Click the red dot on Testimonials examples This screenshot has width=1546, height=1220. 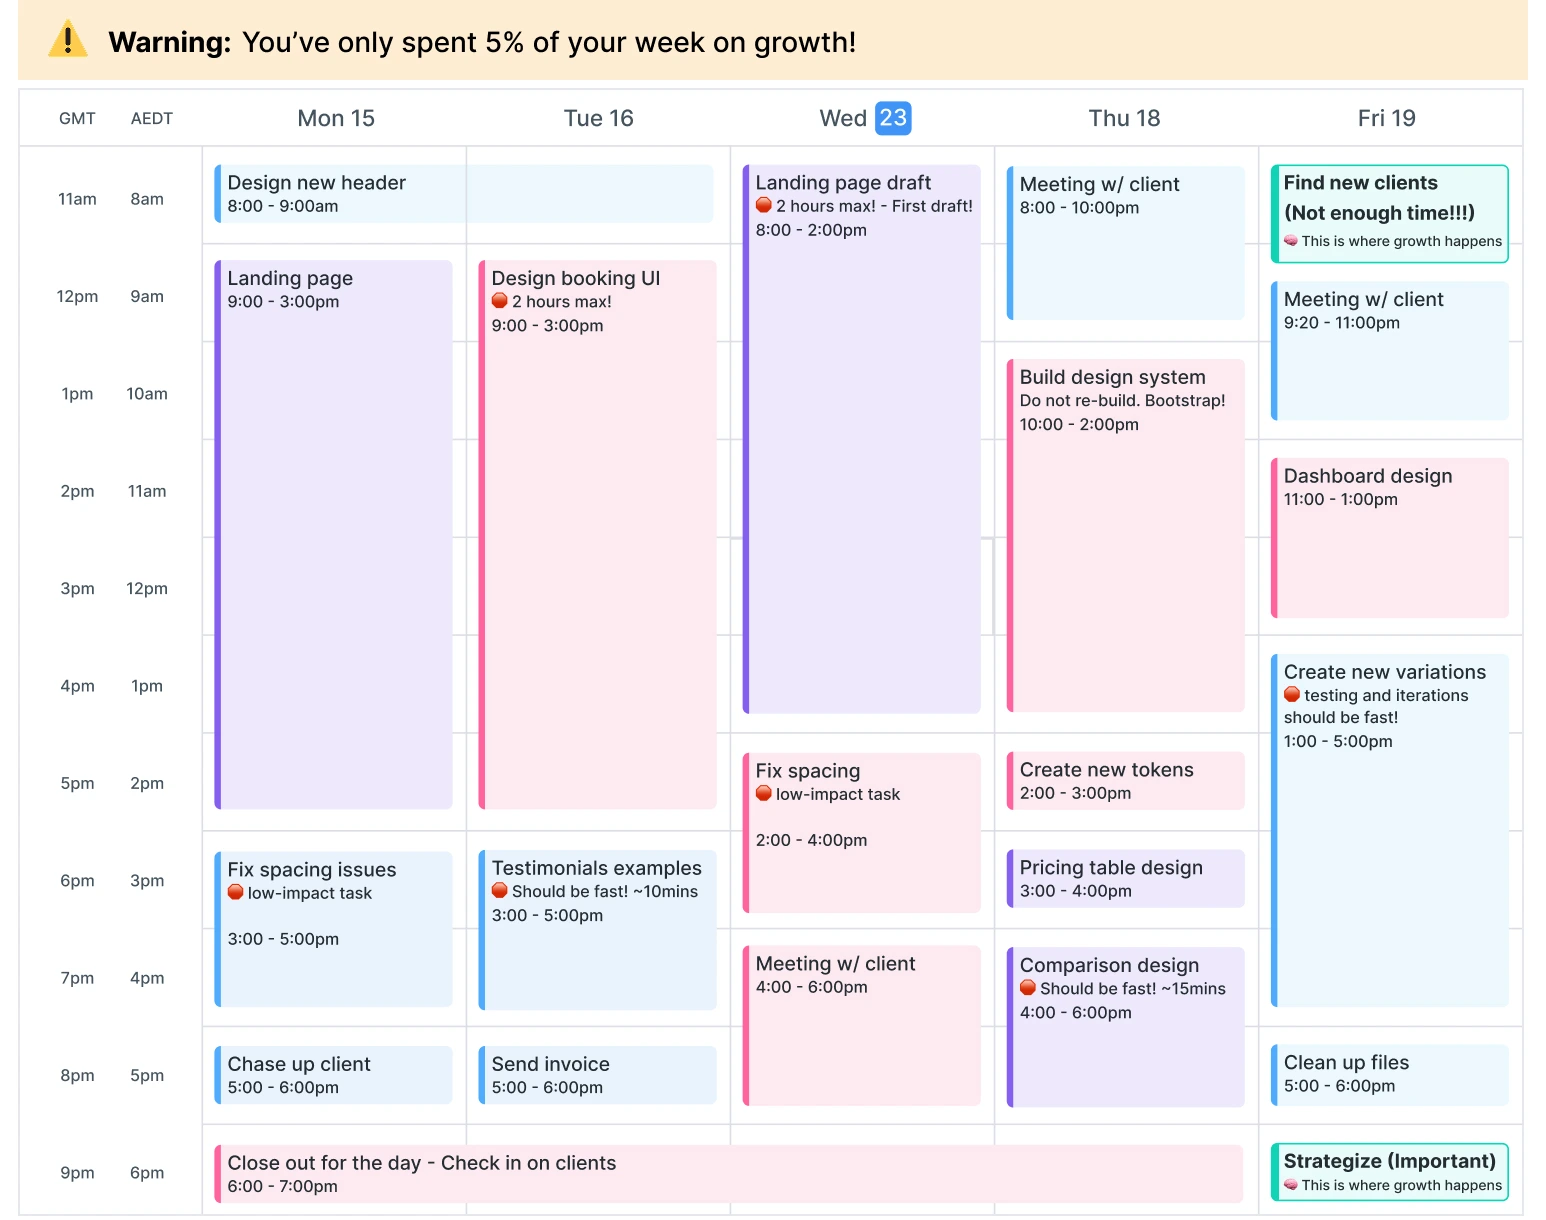pos(499,890)
